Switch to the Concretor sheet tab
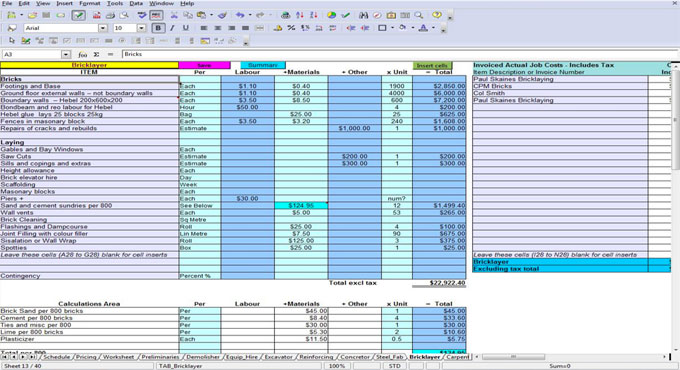This screenshot has height=370, width=680. pos(355,357)
